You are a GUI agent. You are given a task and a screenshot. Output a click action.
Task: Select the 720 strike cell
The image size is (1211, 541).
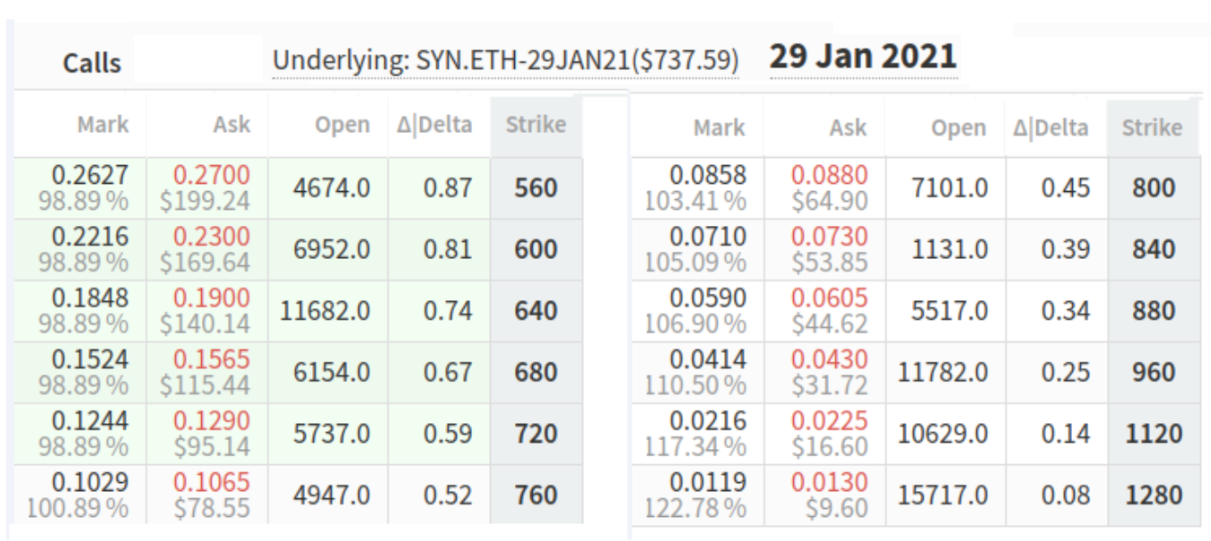pyautogui.click(x=535, y=434)
